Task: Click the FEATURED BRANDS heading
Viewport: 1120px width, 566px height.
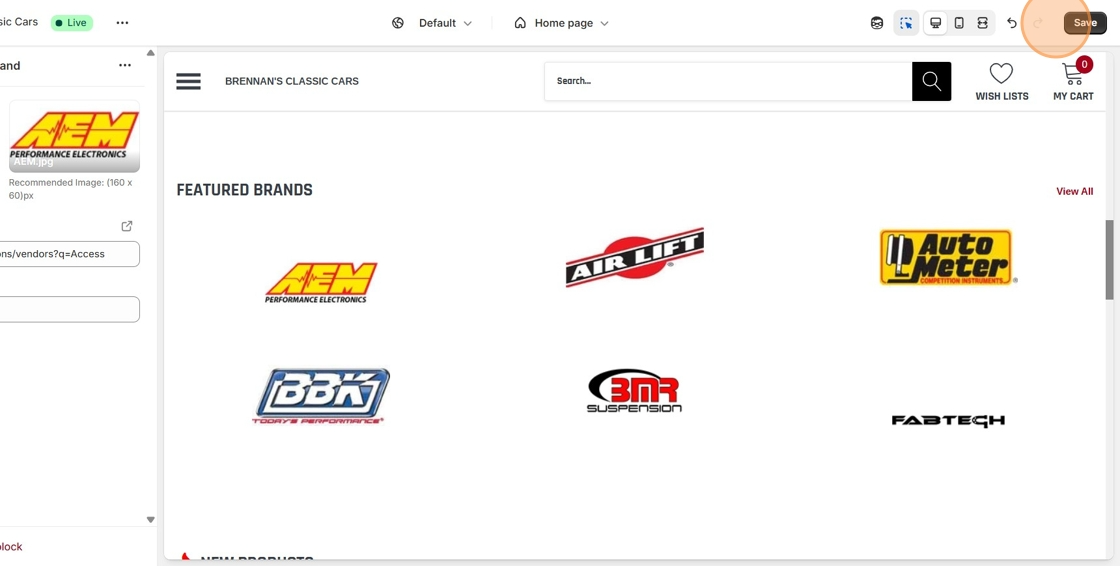Action: click(244, 190)
